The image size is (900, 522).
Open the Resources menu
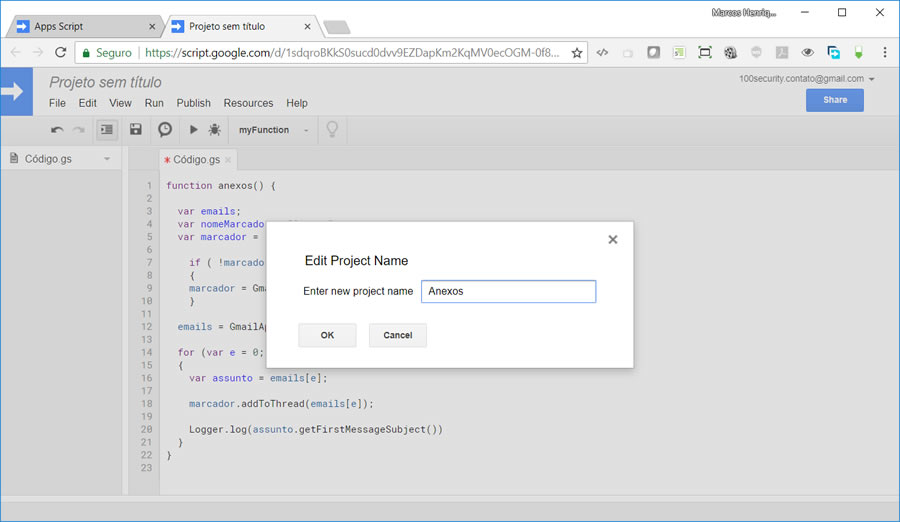249,103
